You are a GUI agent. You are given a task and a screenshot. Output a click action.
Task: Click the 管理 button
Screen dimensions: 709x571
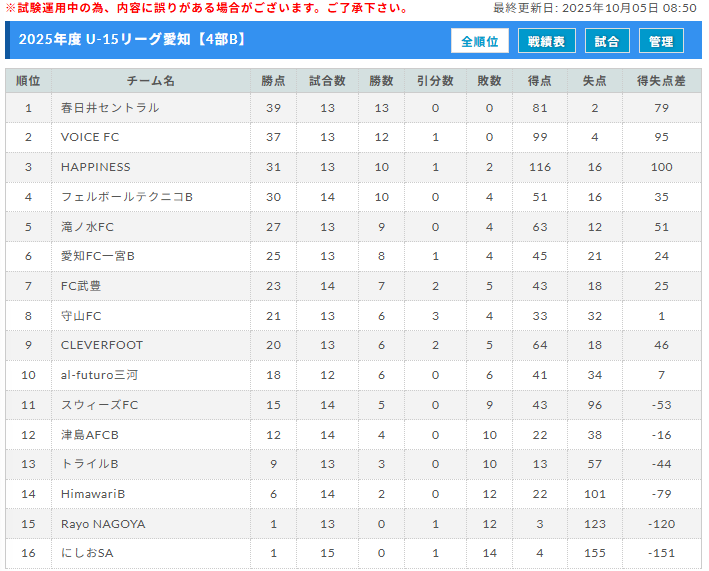pyautogui.click(x=661, y=41)
